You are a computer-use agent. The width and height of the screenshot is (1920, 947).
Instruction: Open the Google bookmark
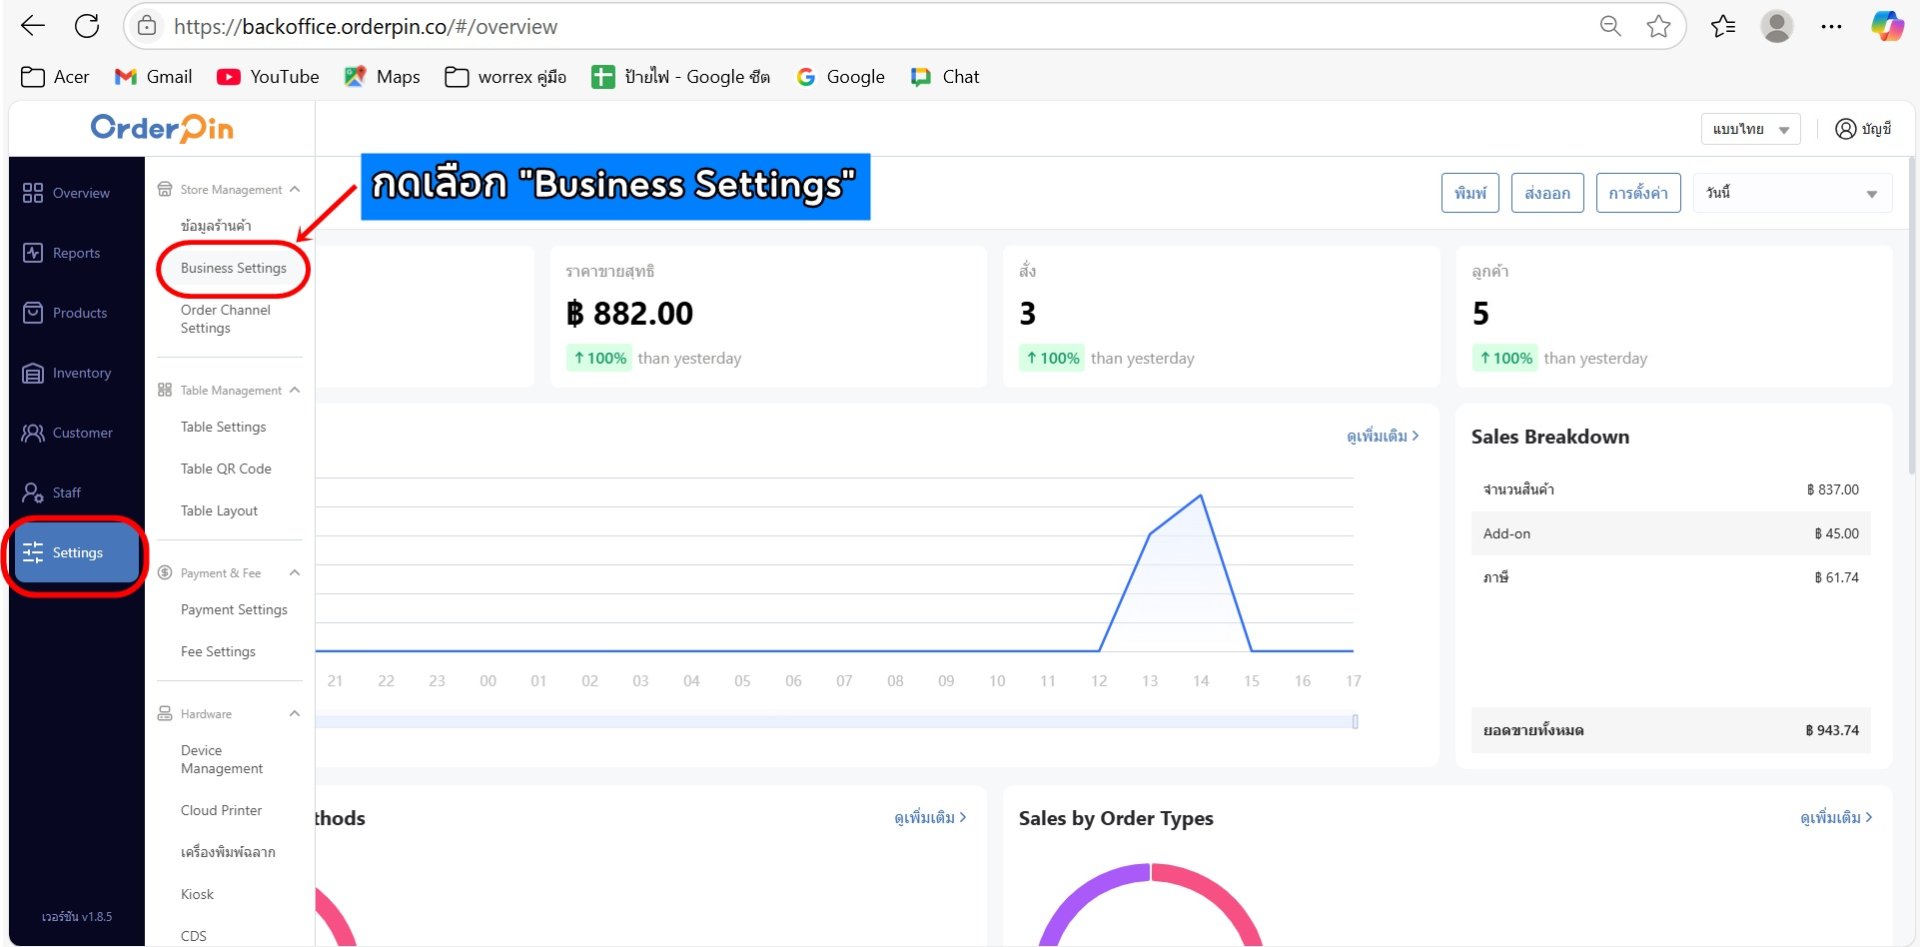pyautogui.click(x=840, y=77)
